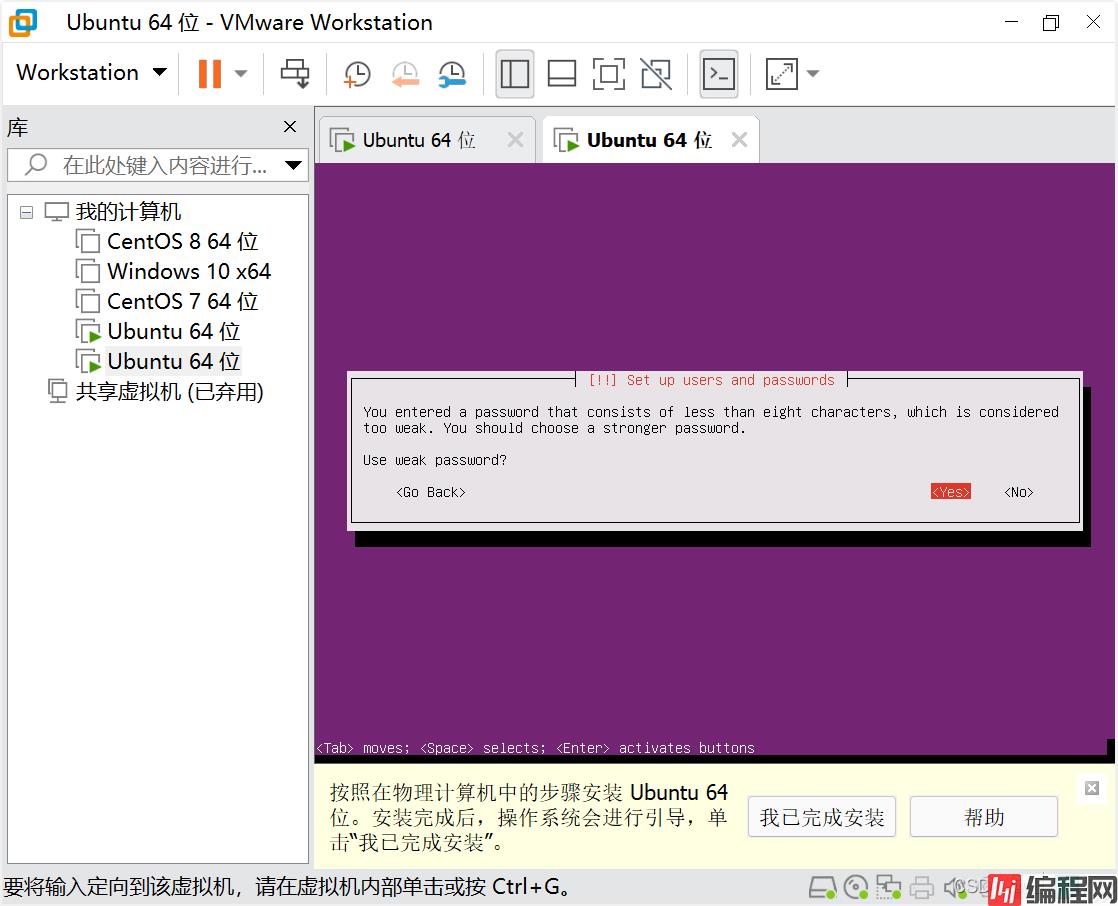Revert to previous snapshot icon

click(404, 73)
